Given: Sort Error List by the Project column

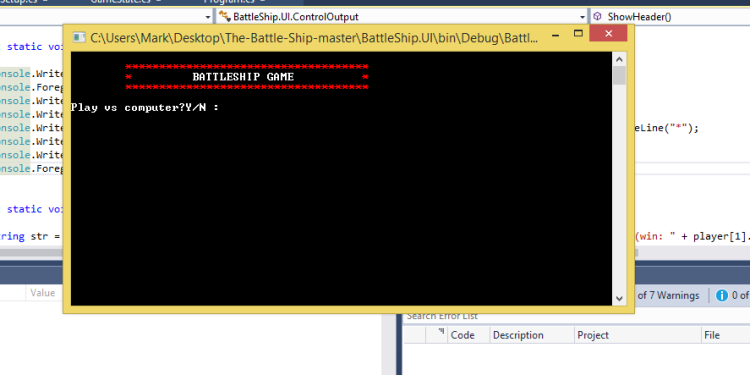Looking at the screenshot, I should pyautogui.click(x=638, y=335).
